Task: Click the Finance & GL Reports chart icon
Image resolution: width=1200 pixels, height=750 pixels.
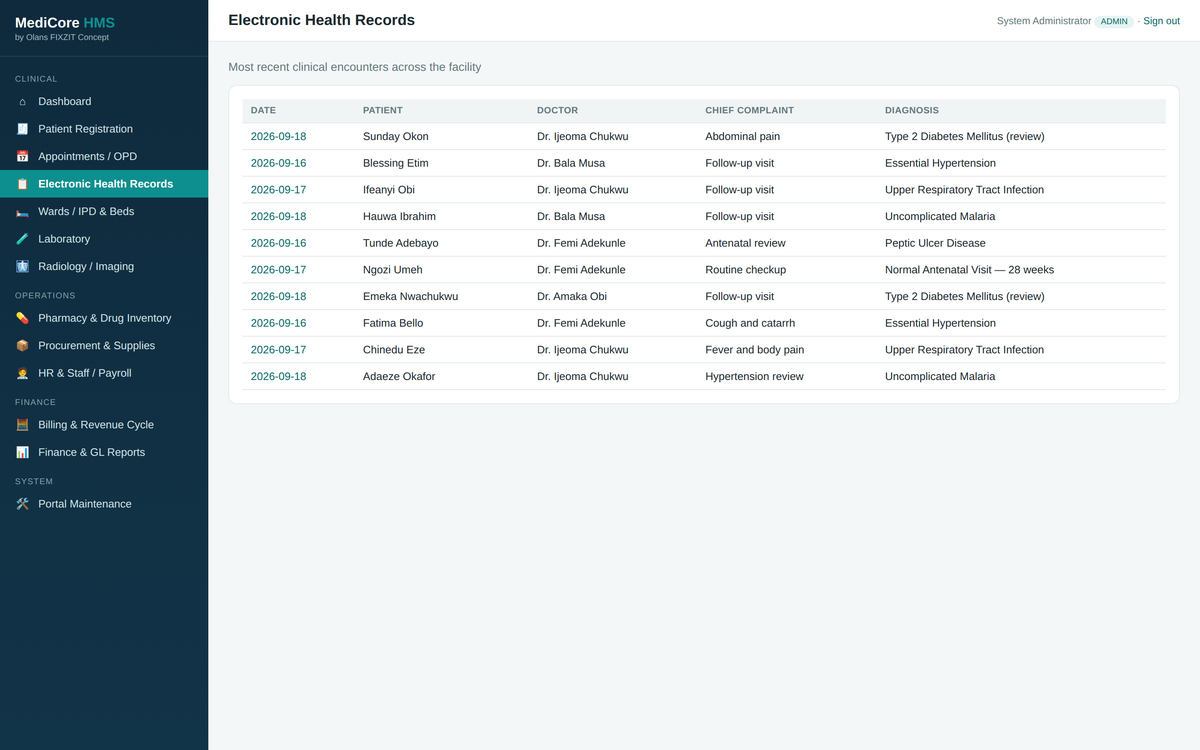Action: click(x=22, y=452)
